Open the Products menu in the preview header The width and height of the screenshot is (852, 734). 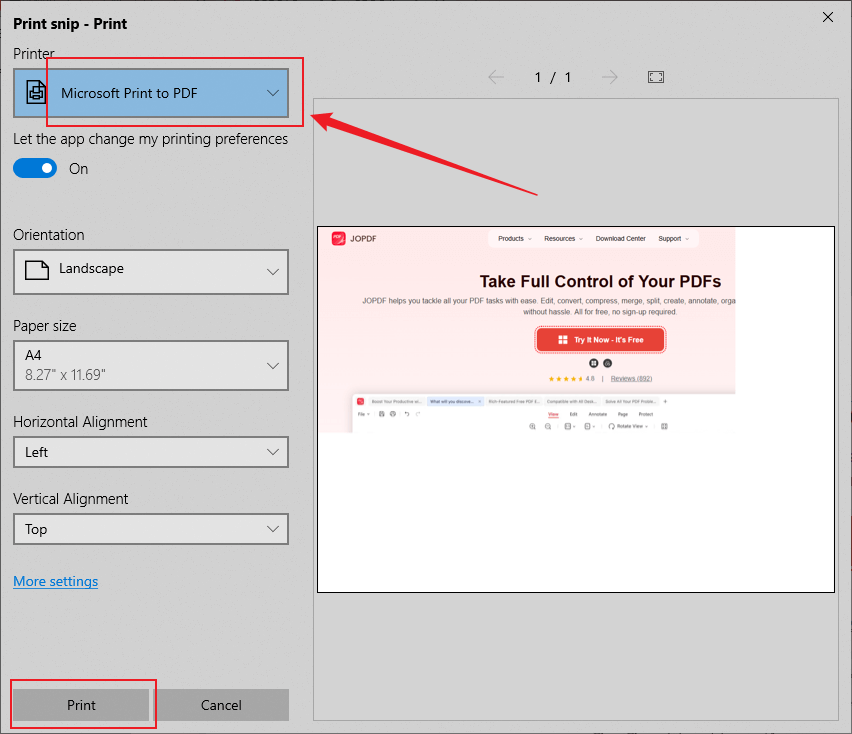pos(512,238)
